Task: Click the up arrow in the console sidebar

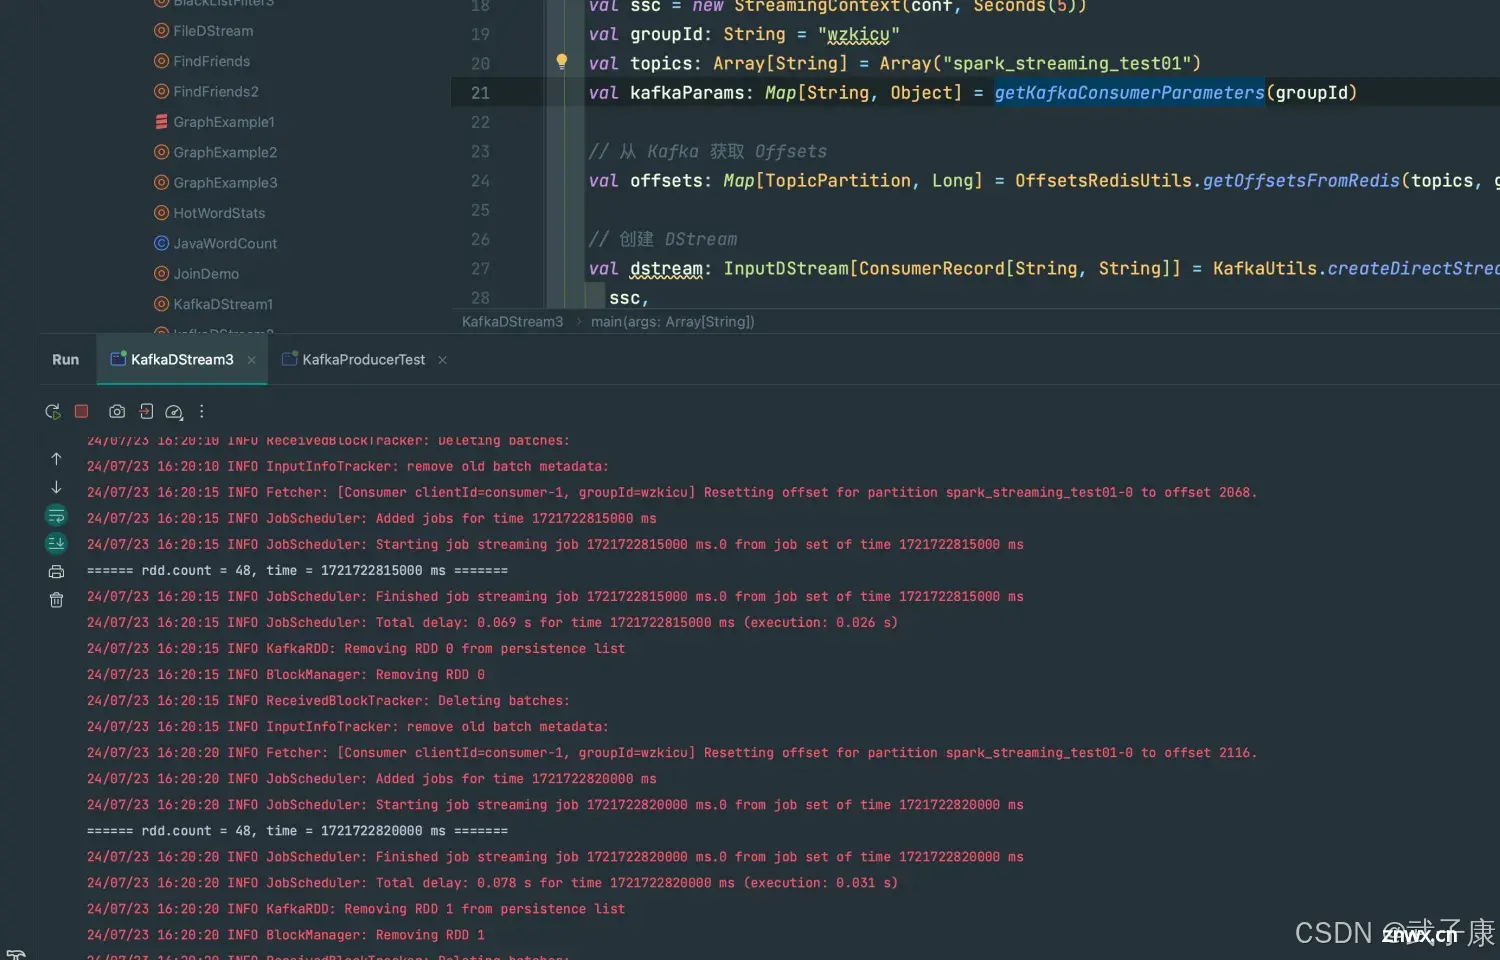Action: 56,459
